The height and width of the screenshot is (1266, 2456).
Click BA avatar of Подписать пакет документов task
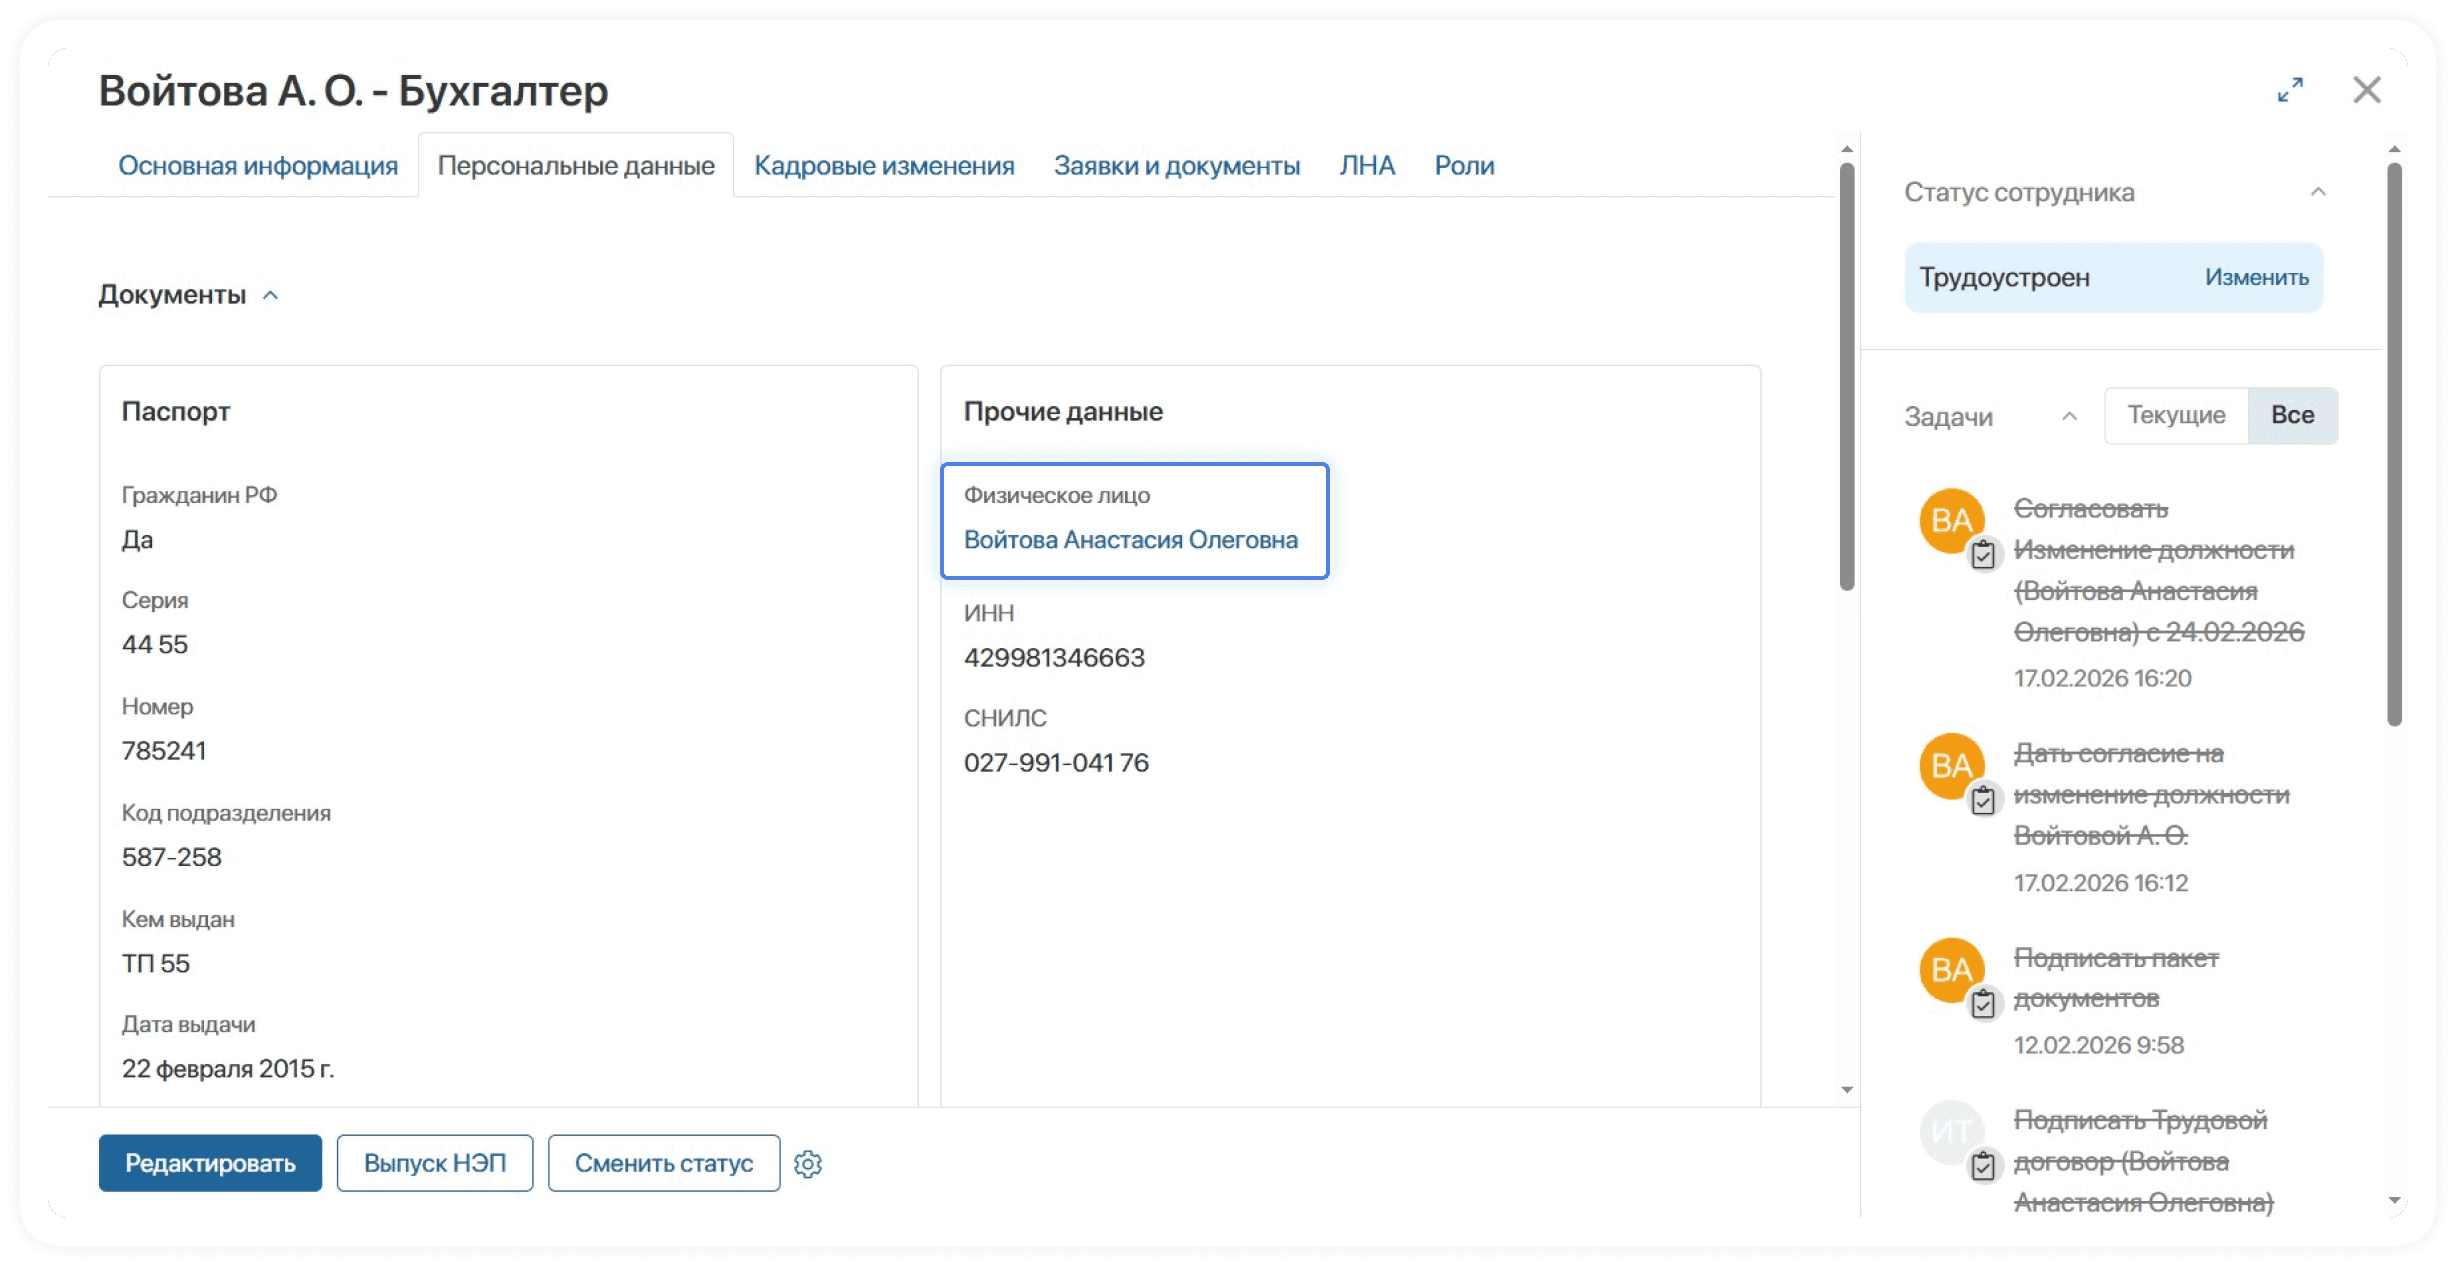[1950, 969]
